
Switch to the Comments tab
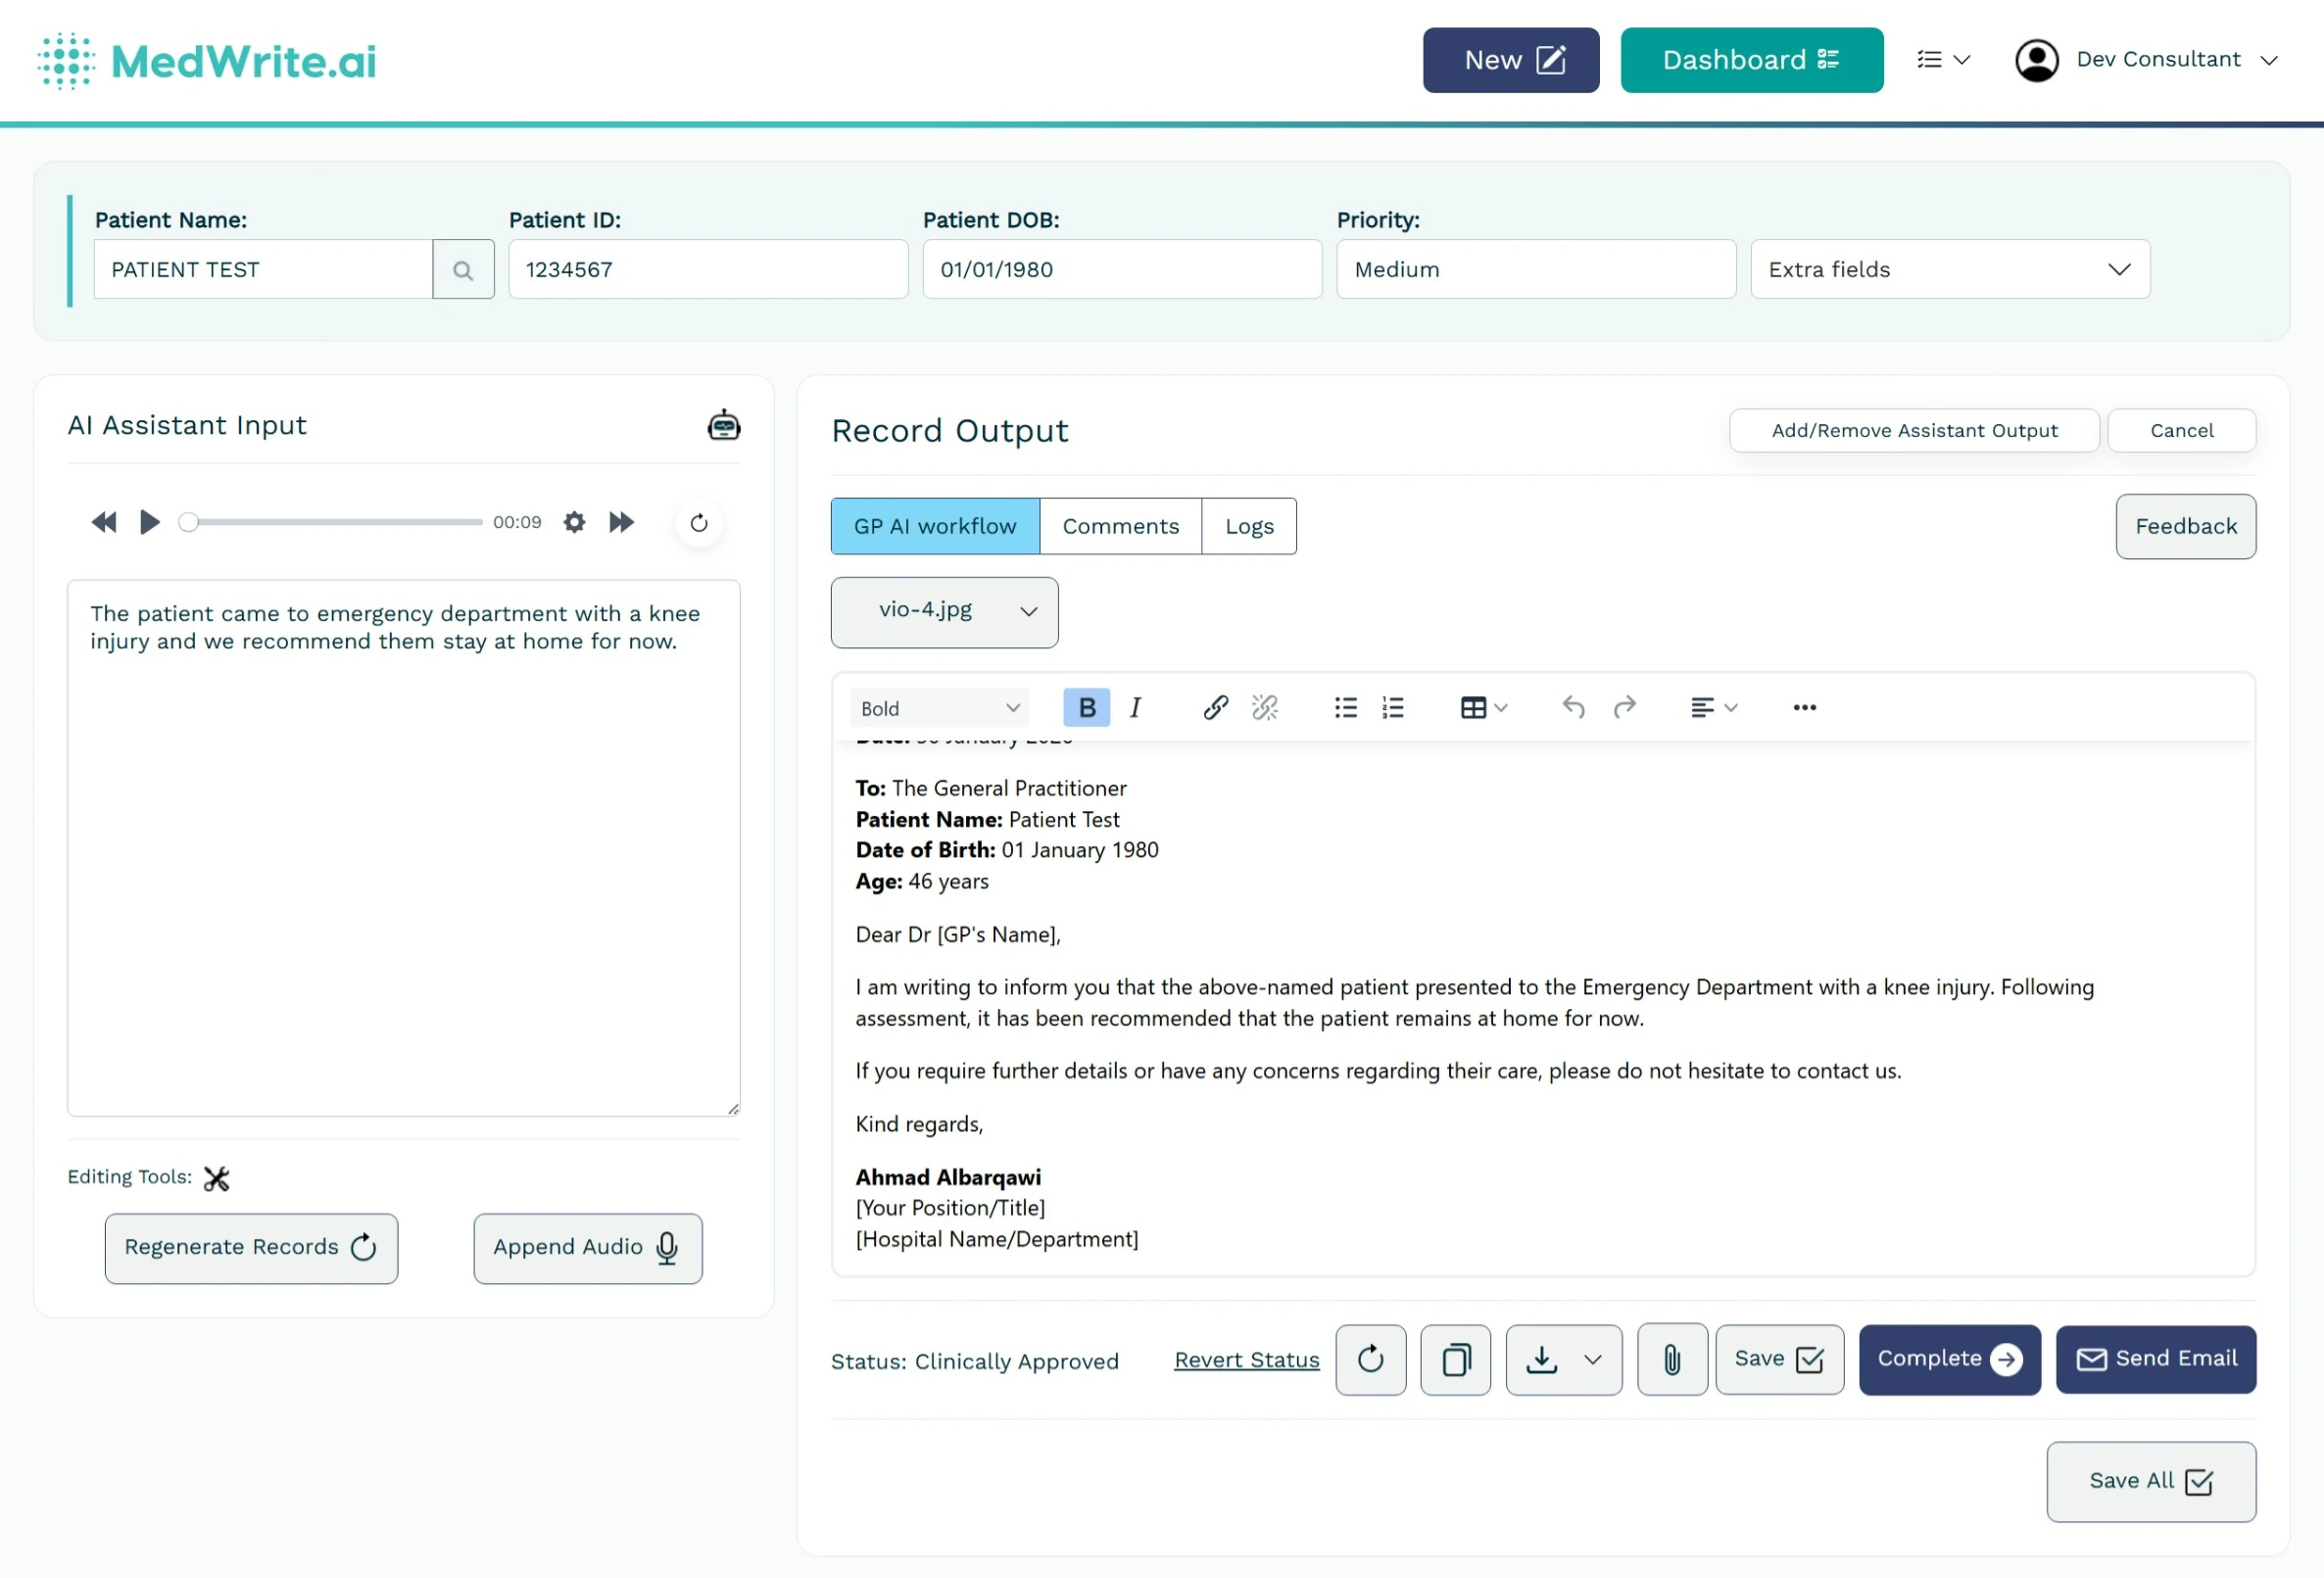[1121, 526]
